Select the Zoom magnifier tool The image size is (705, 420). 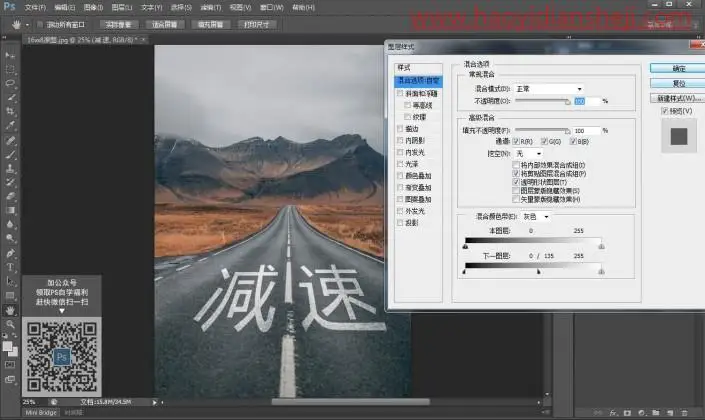(x=10, y=324)
